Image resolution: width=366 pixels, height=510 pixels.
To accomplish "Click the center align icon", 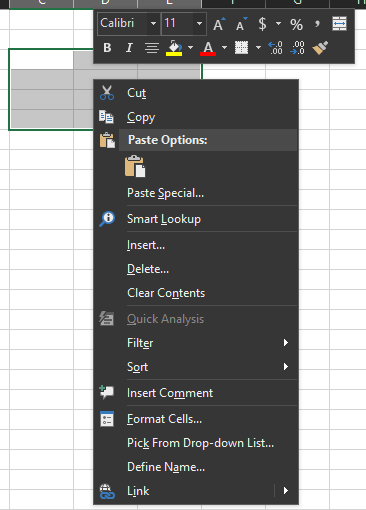I will [152, 48].
